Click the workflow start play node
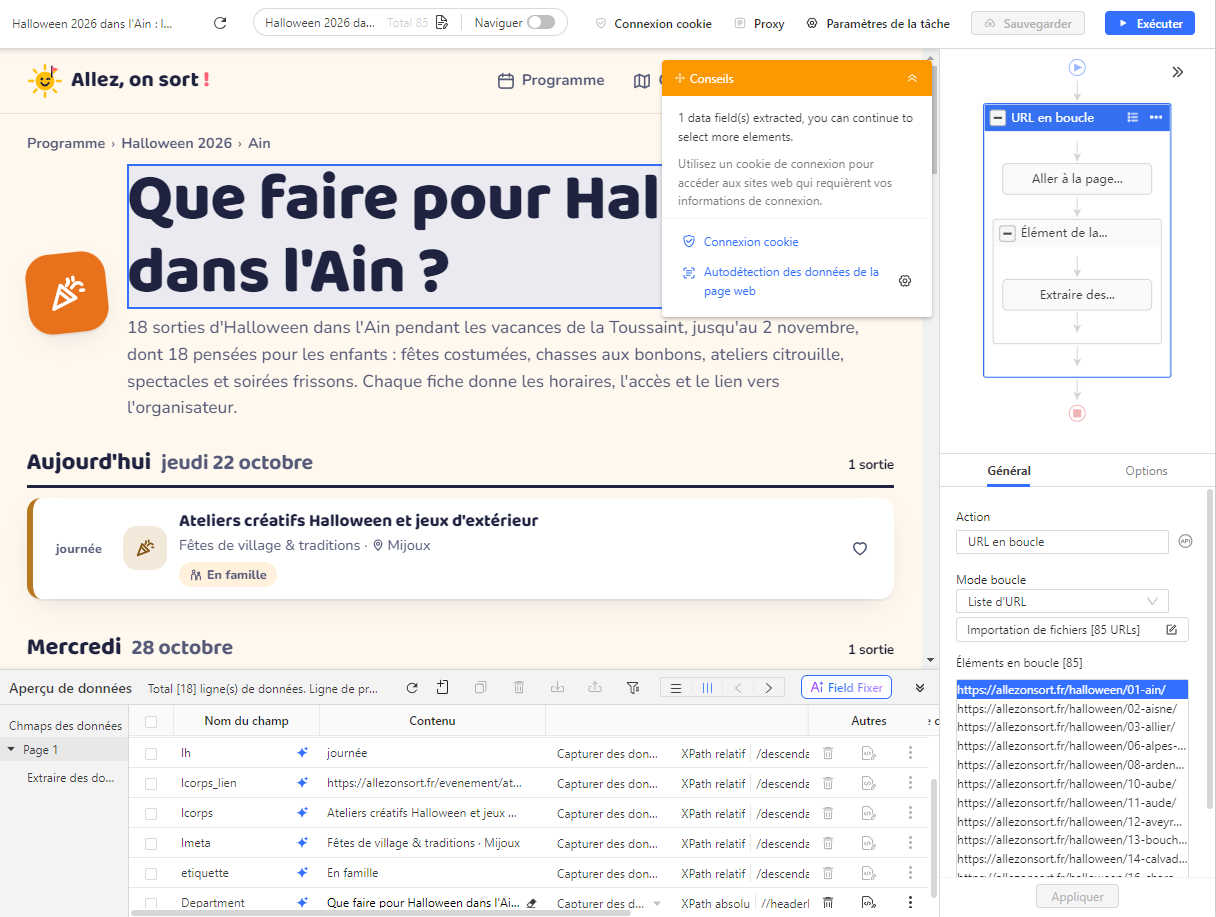The width and height of the screenshot is (1216, 917). coord(1077,68)
